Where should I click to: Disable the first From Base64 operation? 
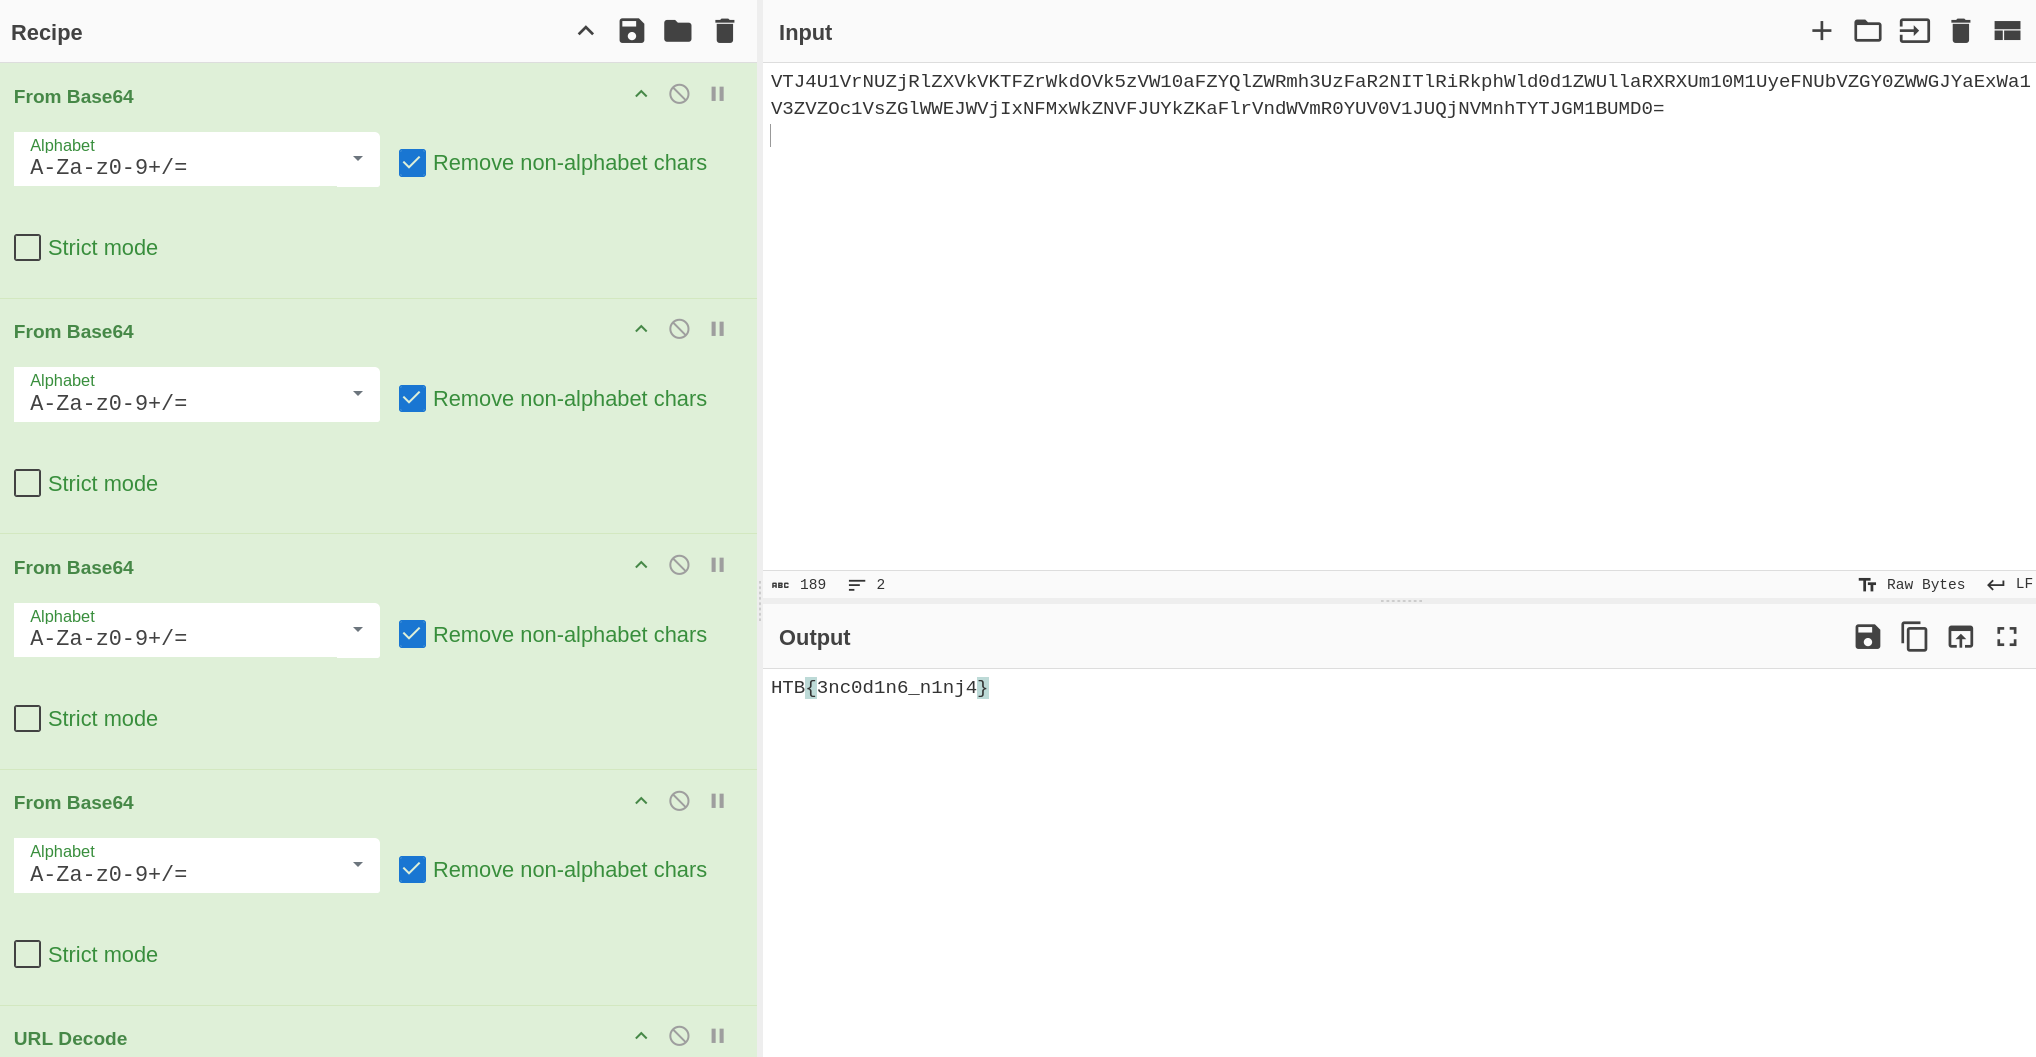point(679,94)
